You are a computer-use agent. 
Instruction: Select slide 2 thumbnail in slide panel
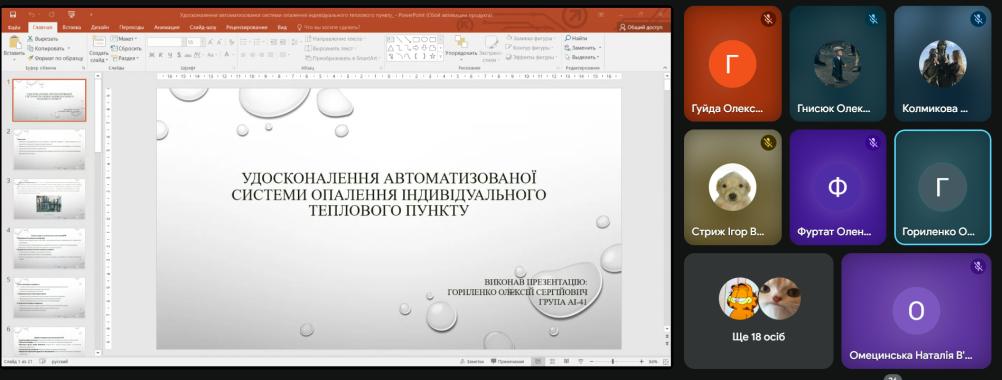[49, 149]
